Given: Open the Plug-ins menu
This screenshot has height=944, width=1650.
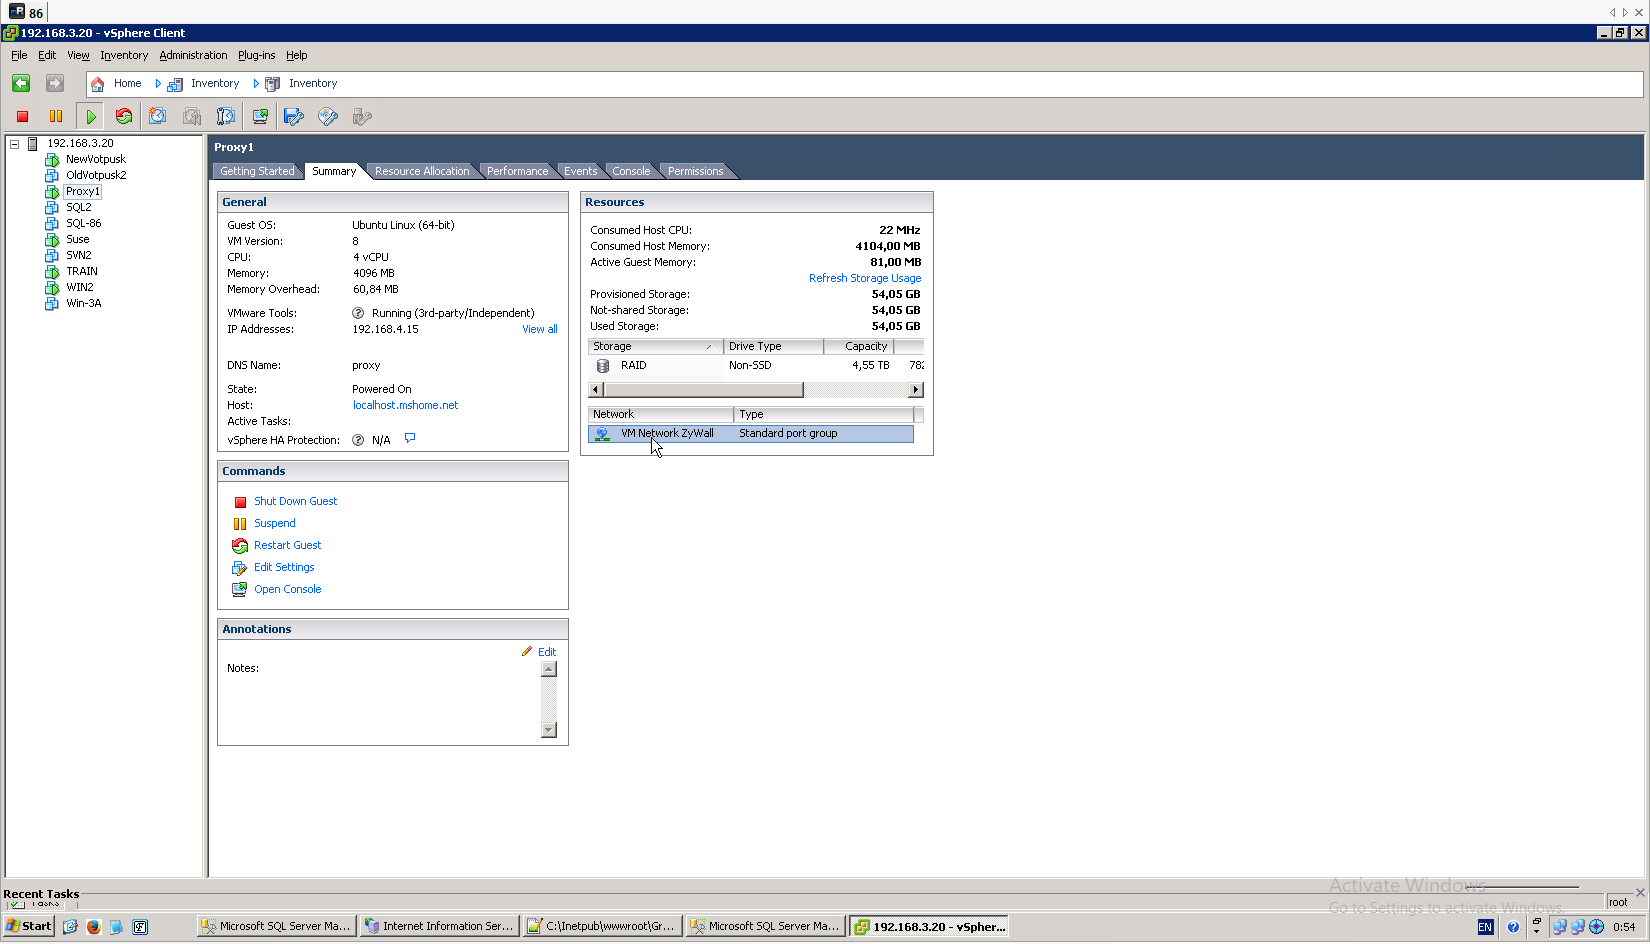Looking at the screenshot, I should (x=256, y=56).
